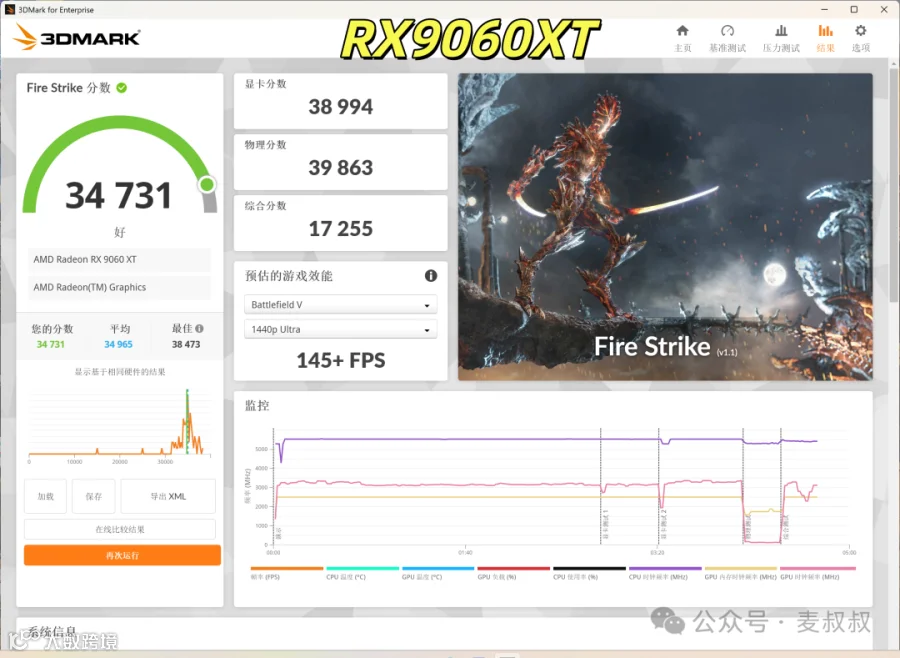Open the 主页 home icon tab
Image resolution: width=900 pixels, height=658 pixels.
click(x=682, y=38)
